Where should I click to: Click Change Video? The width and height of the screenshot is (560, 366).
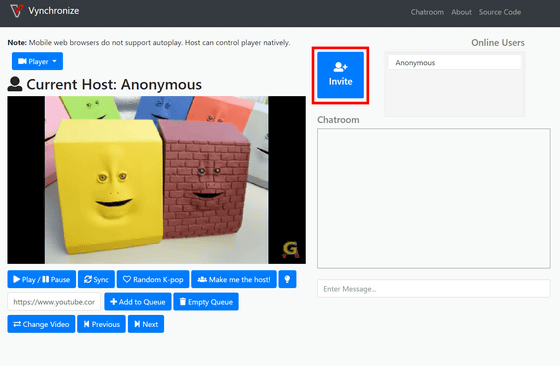[41, 324]
